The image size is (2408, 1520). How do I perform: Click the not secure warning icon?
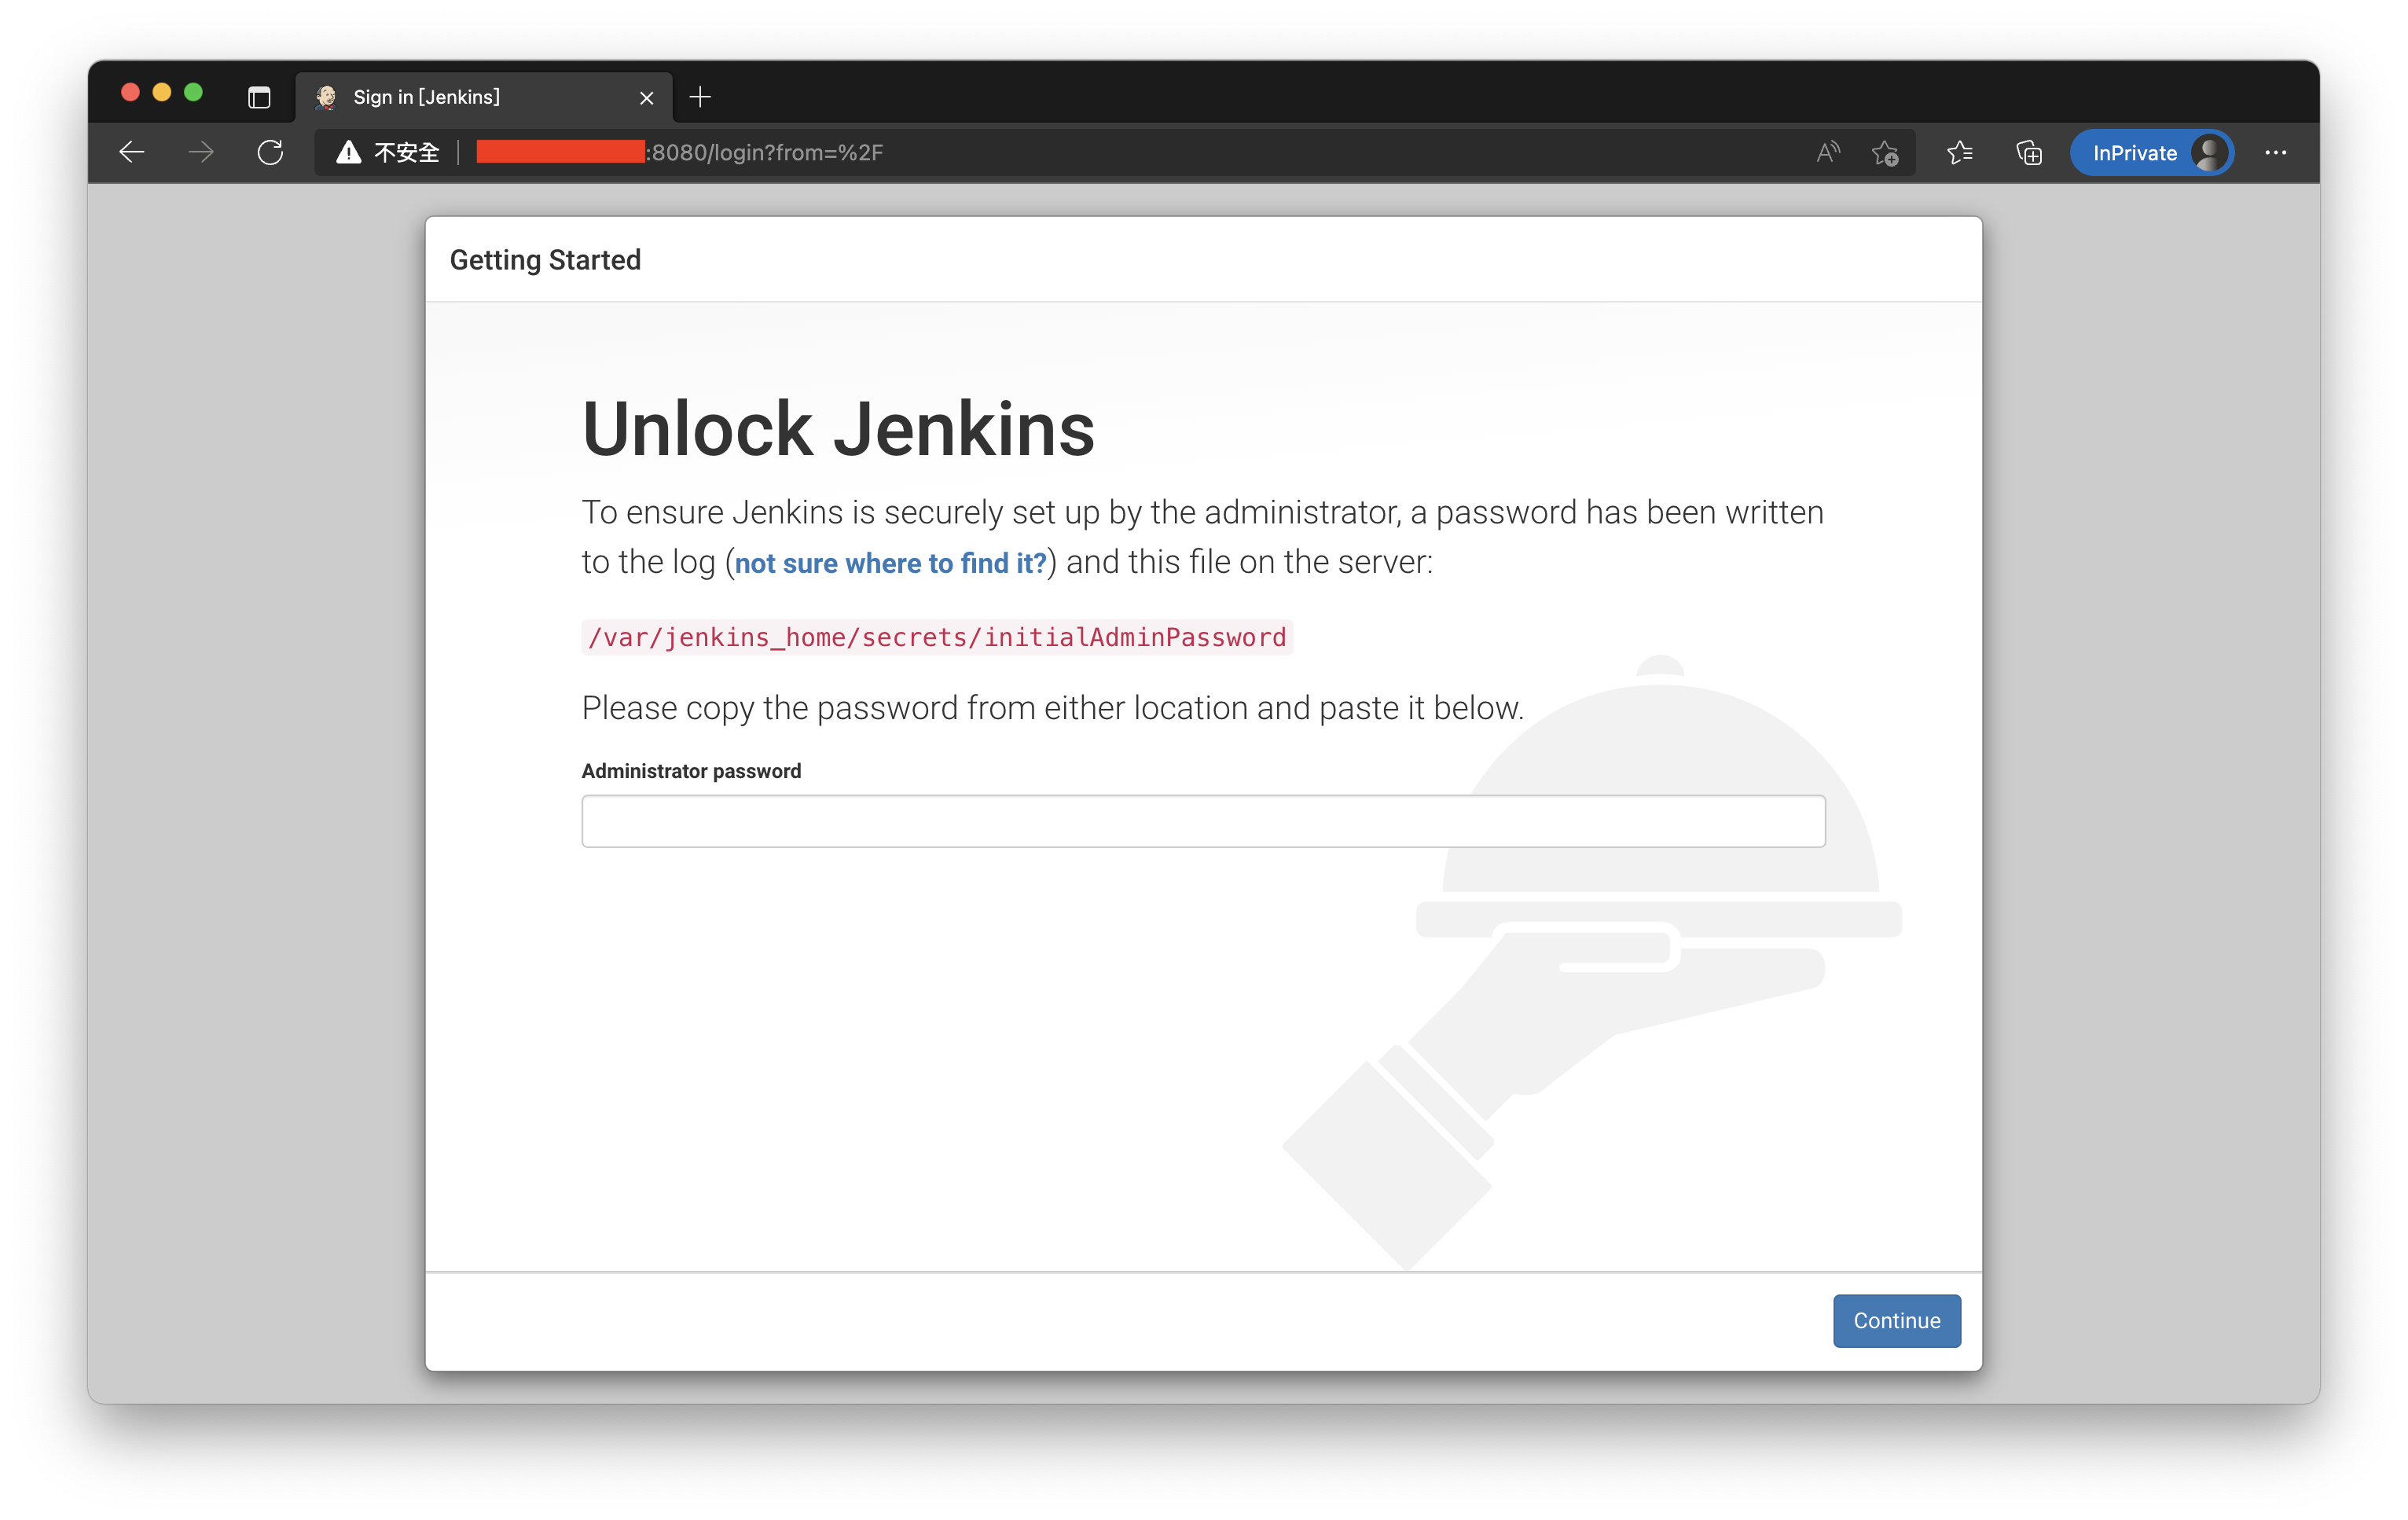(x=349, y=152)
